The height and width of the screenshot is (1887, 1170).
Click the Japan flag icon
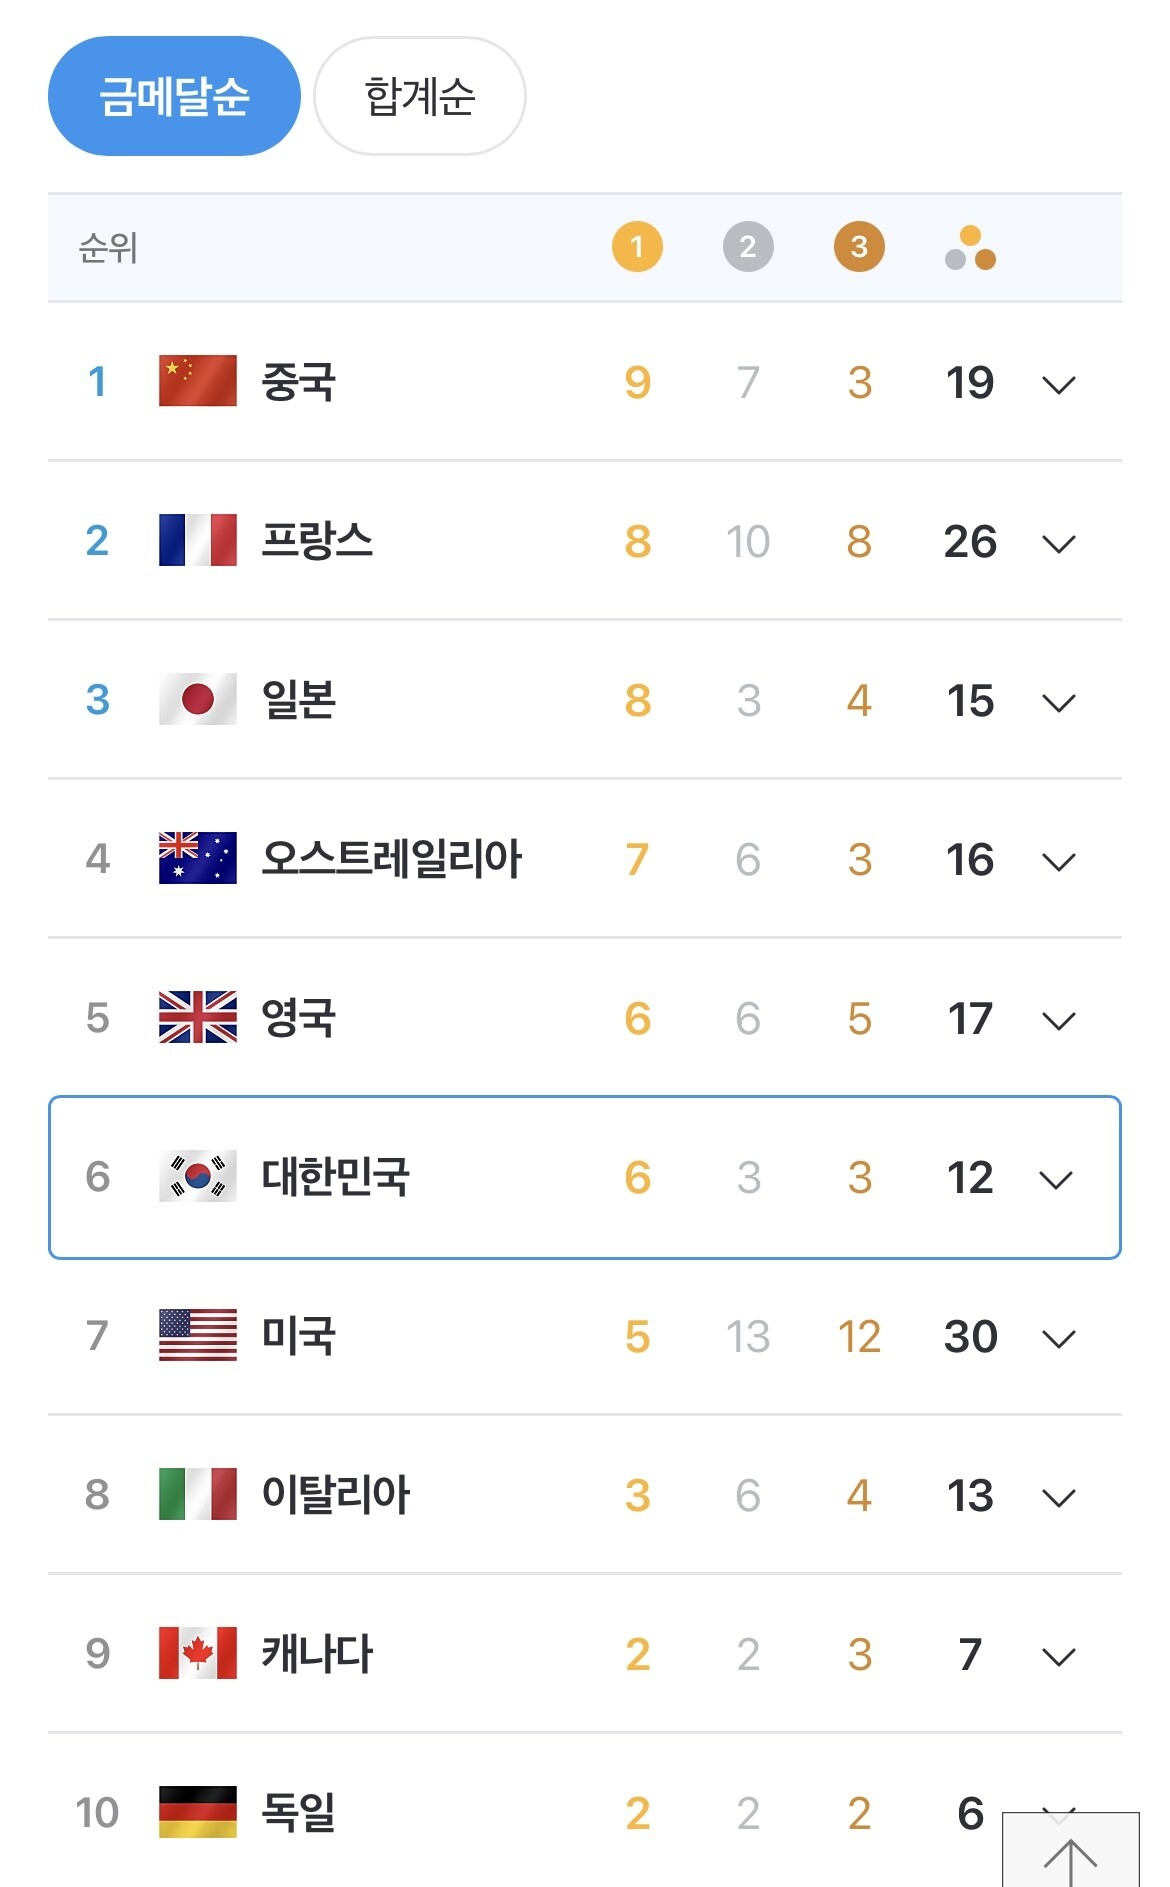tap(198, 699)
